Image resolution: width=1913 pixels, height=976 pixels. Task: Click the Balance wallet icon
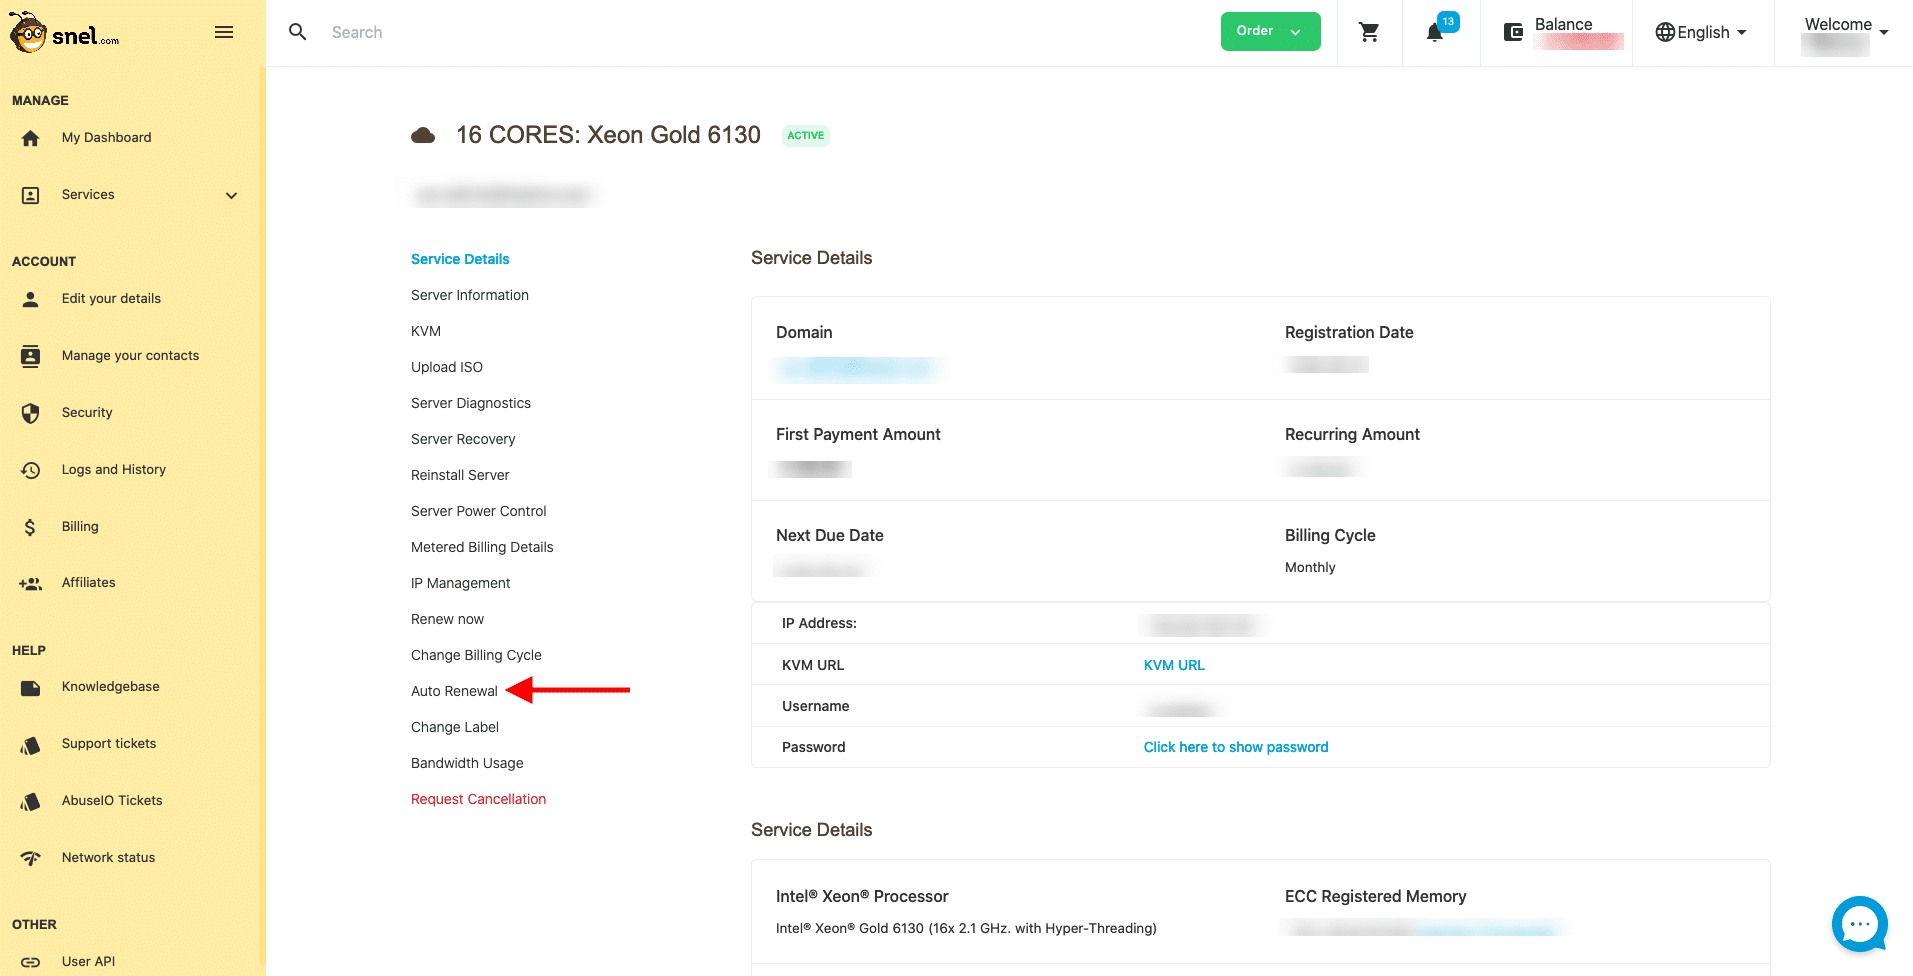(1514, 32)
